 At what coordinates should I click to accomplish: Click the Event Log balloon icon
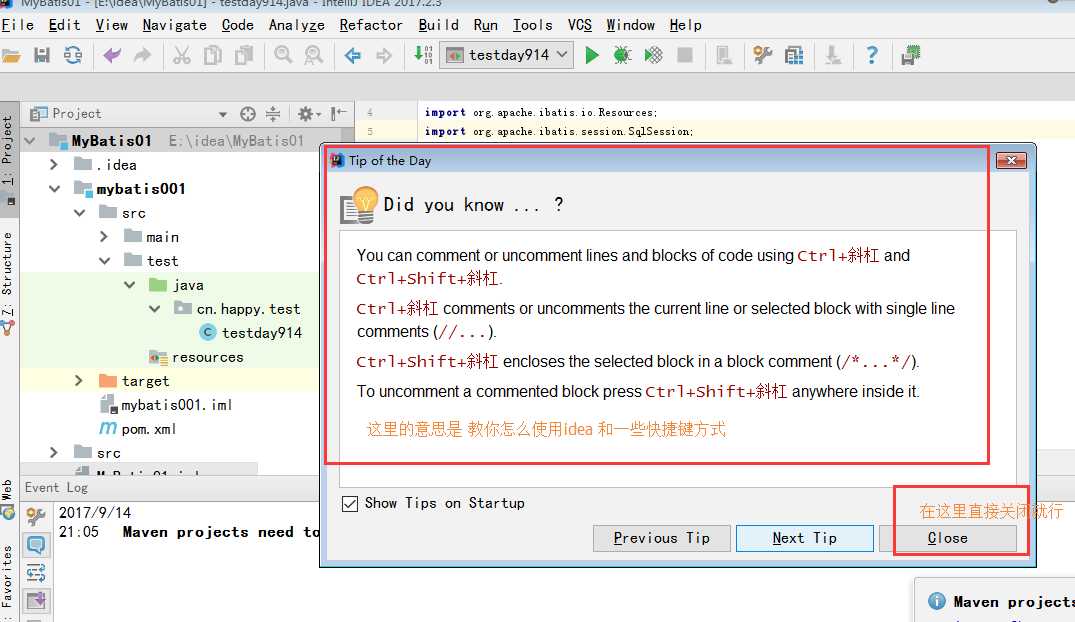pyautogui.click(x=36, y=545)
